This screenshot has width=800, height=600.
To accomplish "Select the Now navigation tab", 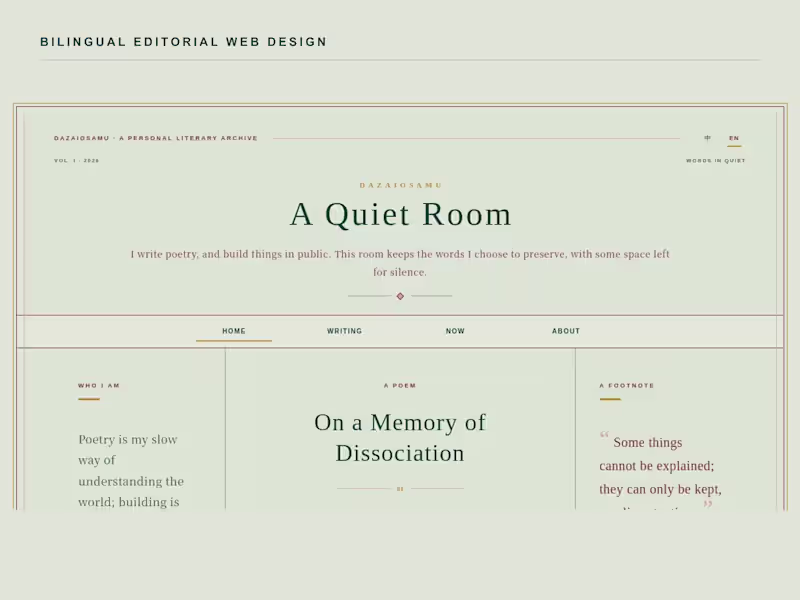I will [x=455, y=331].
